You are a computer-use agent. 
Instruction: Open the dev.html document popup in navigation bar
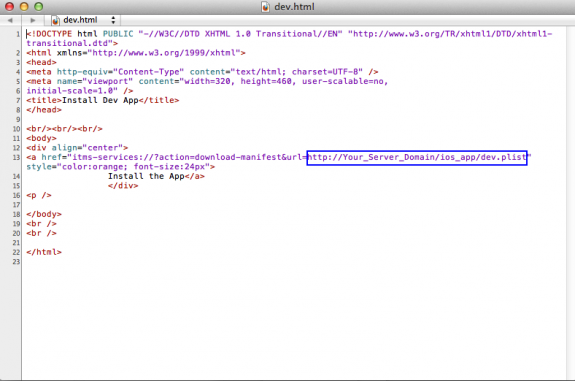[x=84, y=20]
